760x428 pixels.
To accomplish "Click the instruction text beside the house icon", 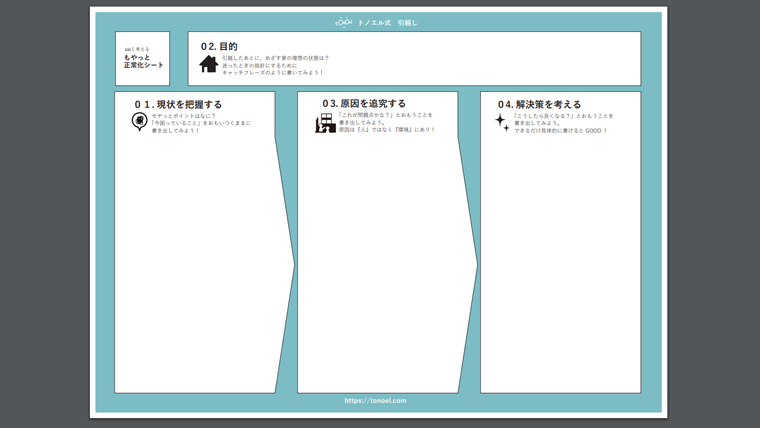I will [274, 65].
